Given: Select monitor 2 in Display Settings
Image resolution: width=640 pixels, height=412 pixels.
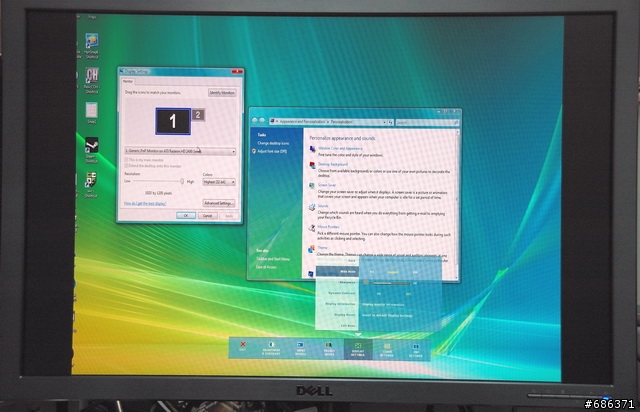Looking at the screenshot, I should click(198, 115).
